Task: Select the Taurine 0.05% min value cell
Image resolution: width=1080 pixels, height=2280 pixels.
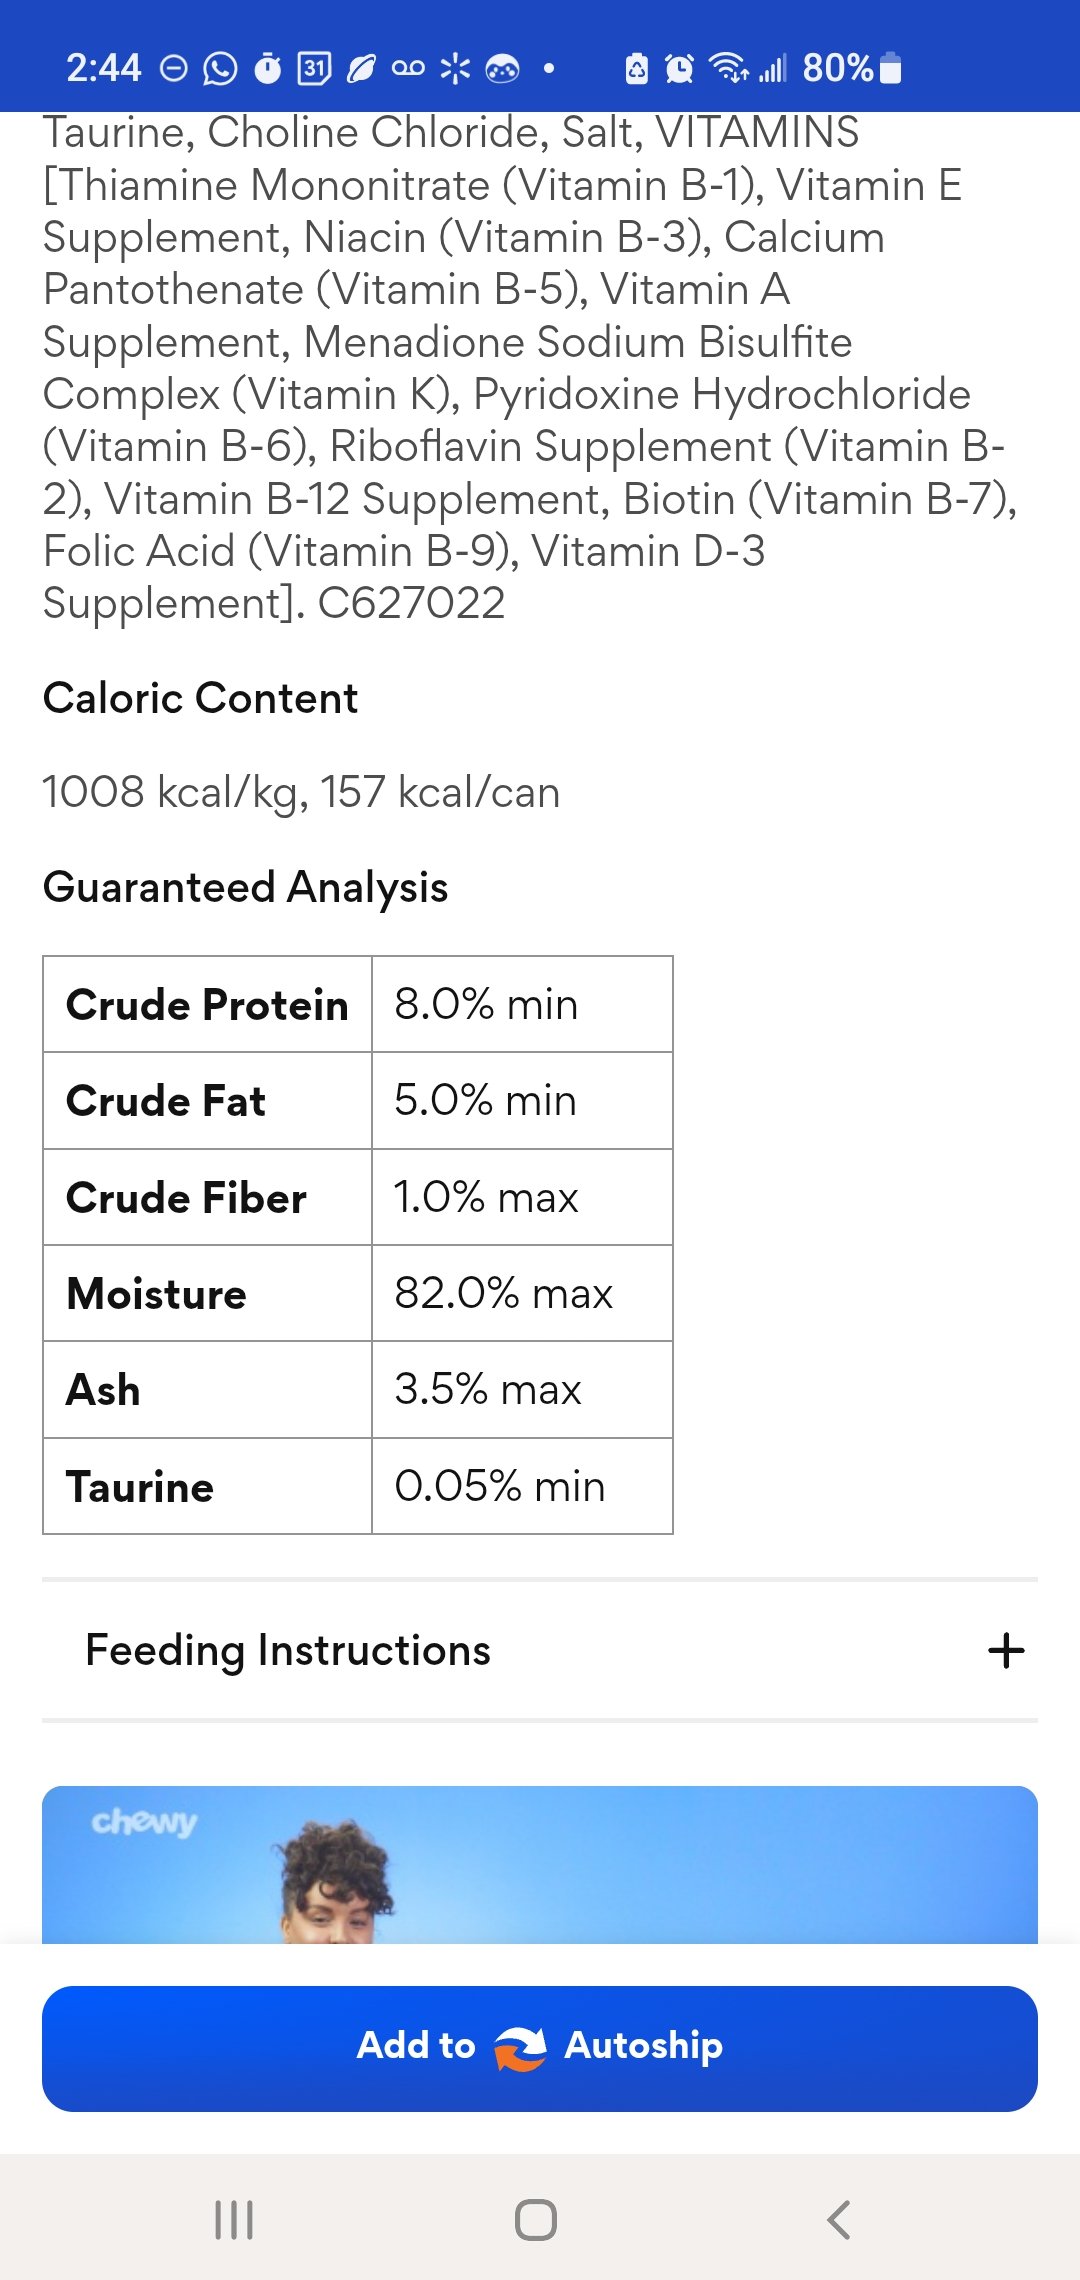Action: coord(521,1486)
